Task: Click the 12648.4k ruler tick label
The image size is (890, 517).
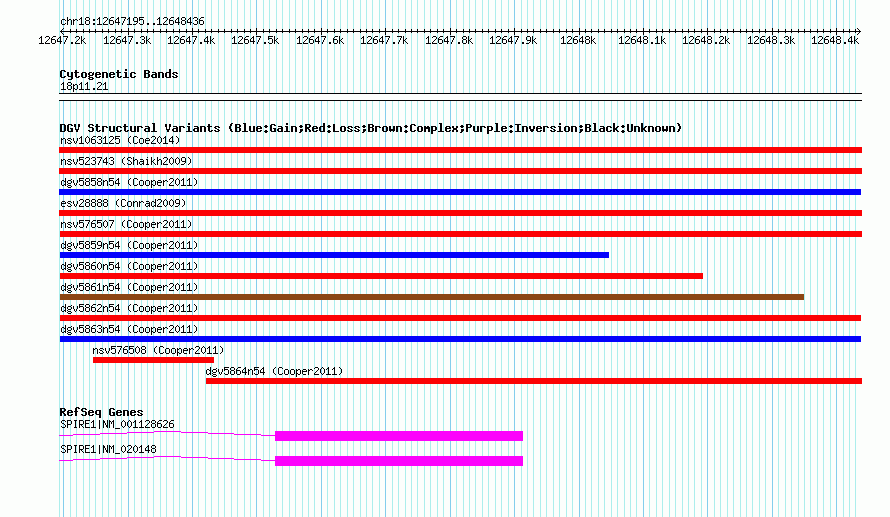Action: point(835,40)
